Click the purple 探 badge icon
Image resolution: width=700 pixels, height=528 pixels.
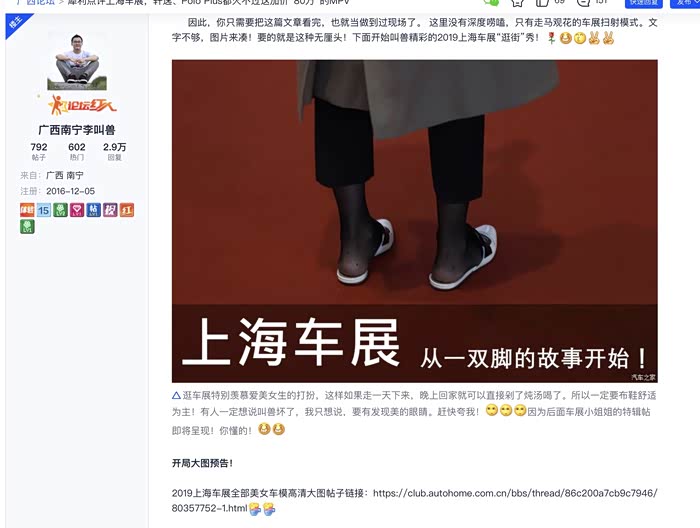[110, 210]
